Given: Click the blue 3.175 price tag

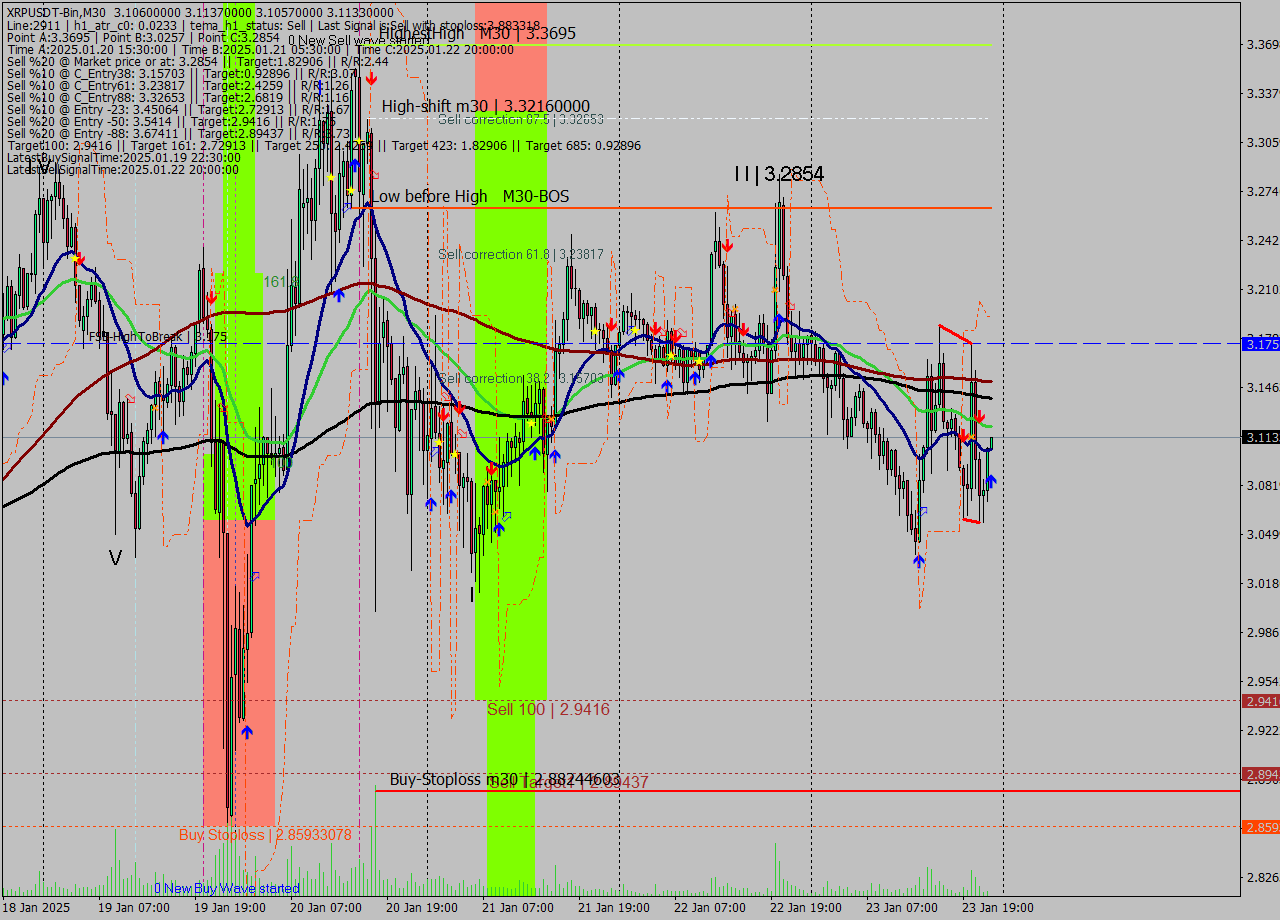Looking at the screenshot, I should click(1260, 344).
